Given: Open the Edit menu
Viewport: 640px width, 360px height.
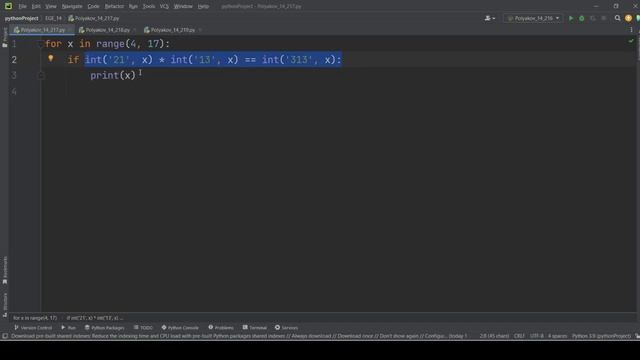Looking at the screenshot, I should click(36, 7).
